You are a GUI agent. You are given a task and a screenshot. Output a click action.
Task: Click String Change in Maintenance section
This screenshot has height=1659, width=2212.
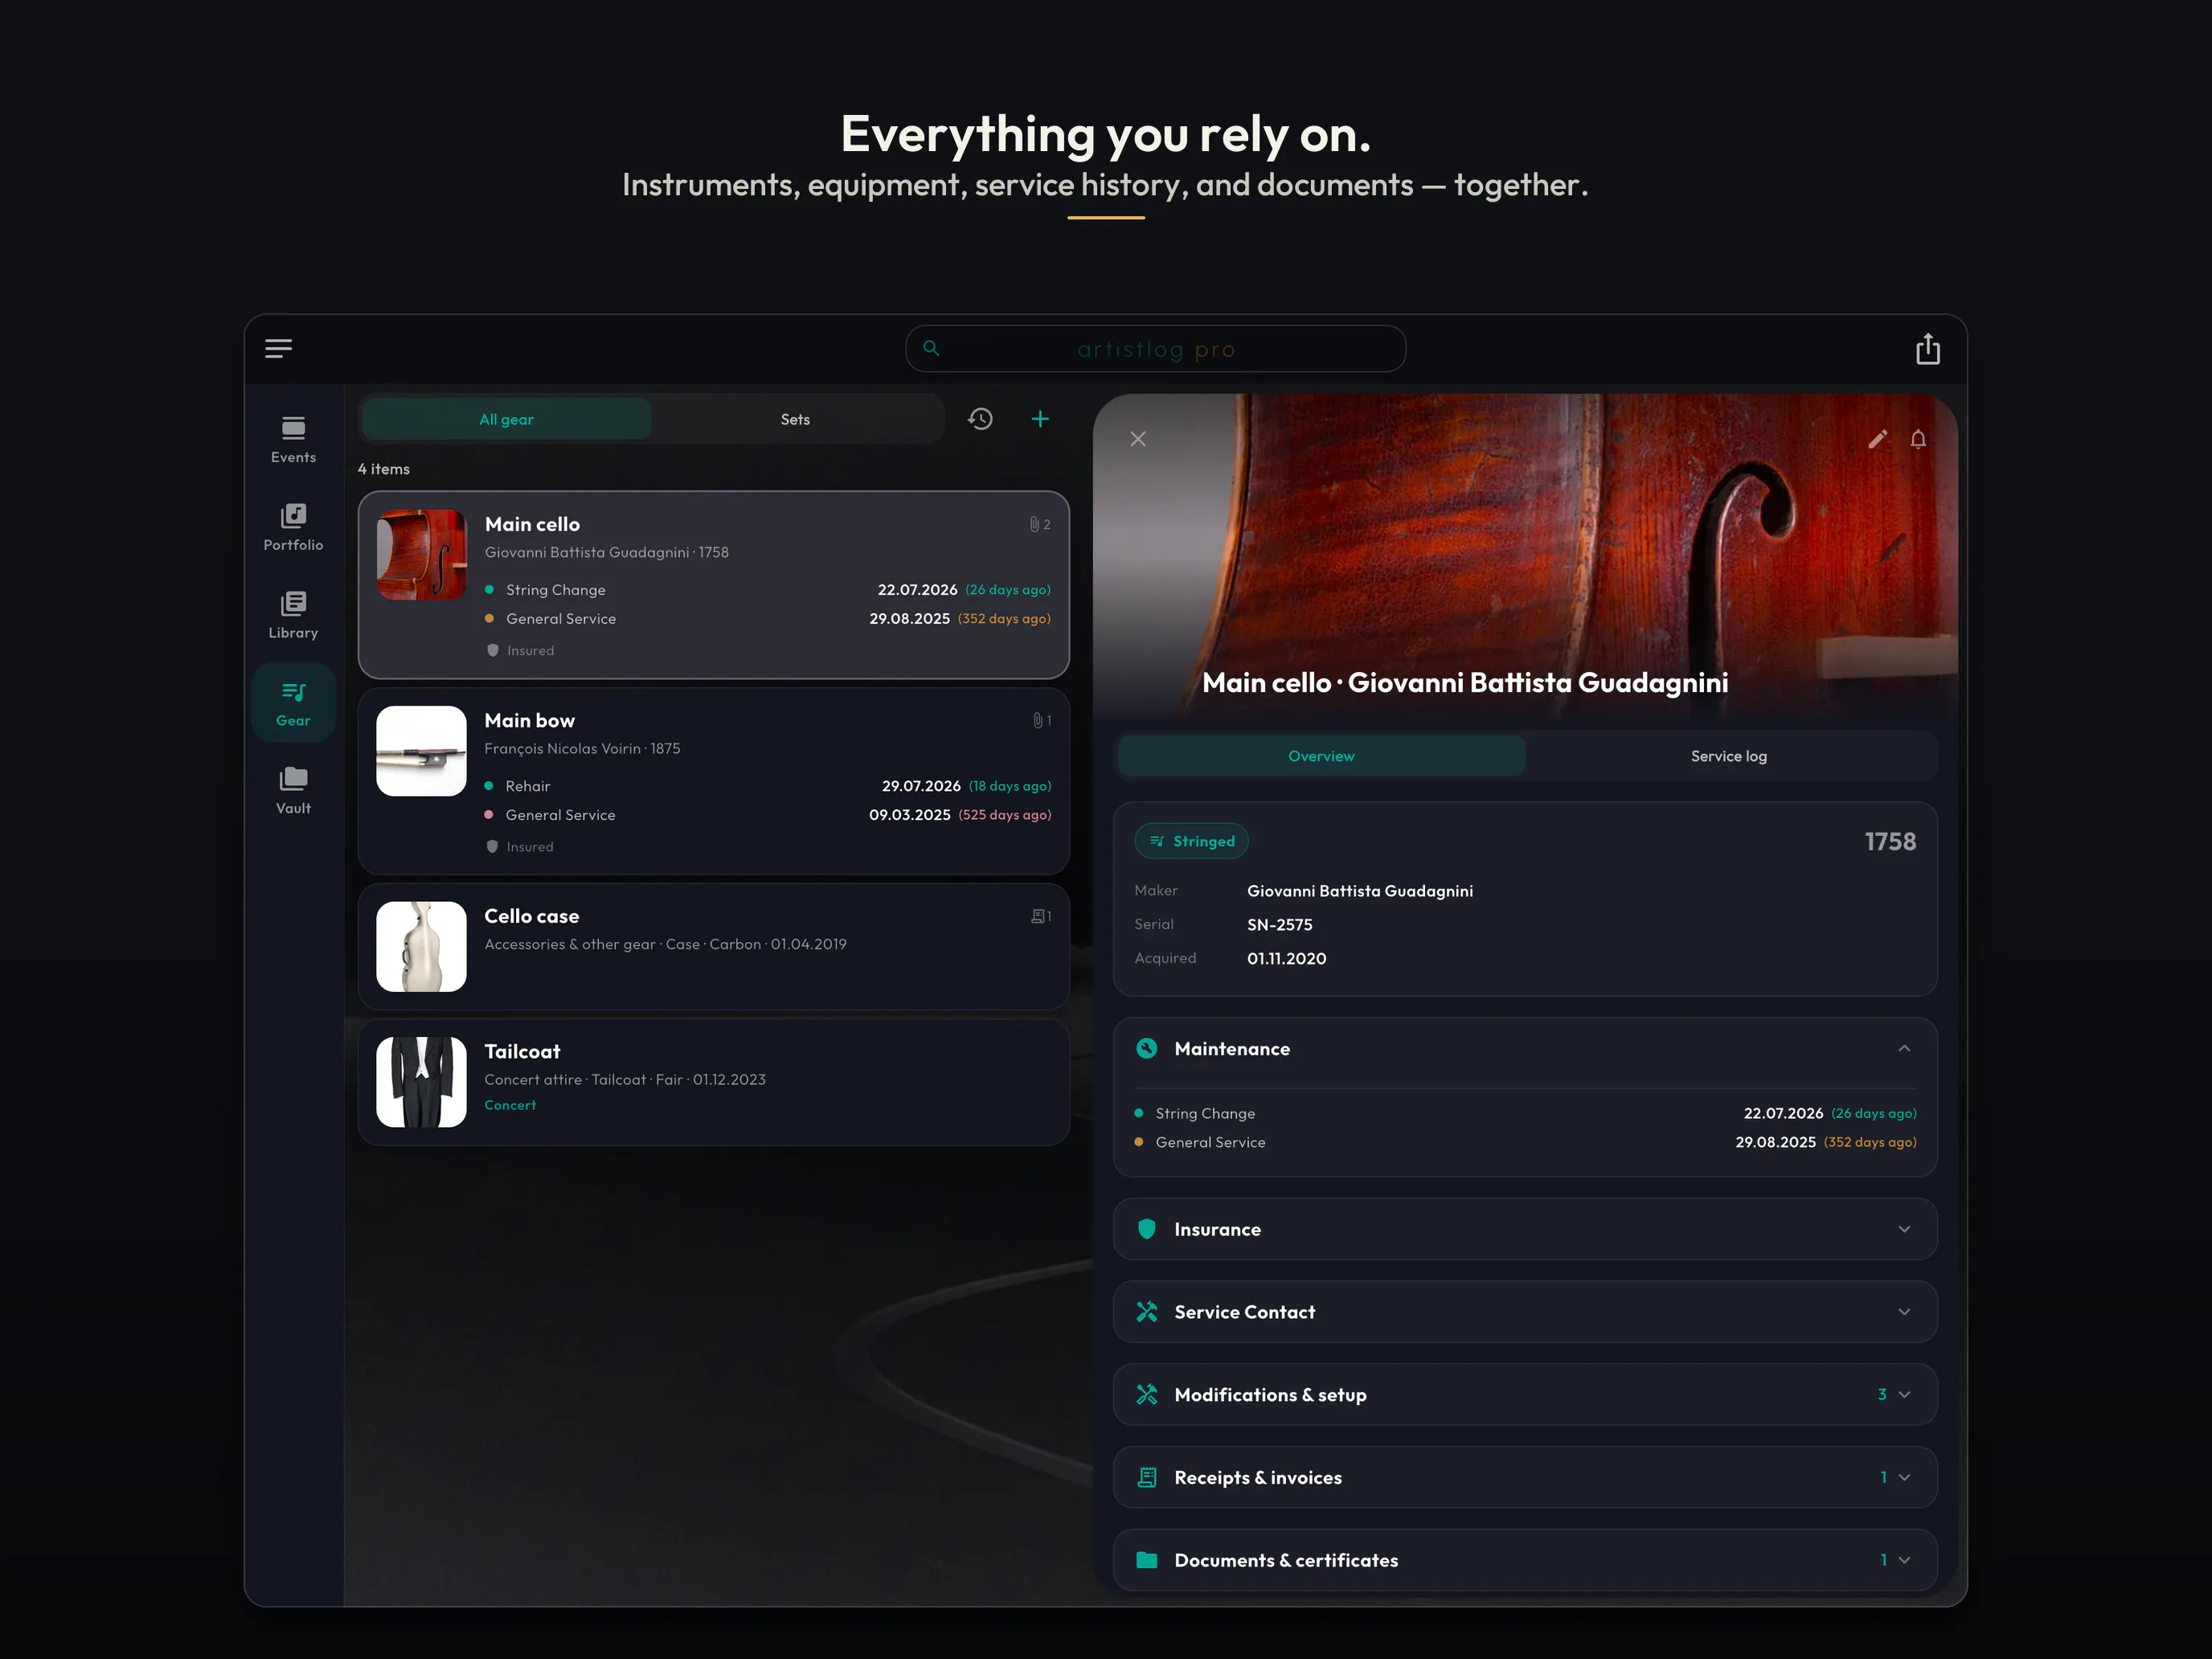[x=1525, y=1113]
